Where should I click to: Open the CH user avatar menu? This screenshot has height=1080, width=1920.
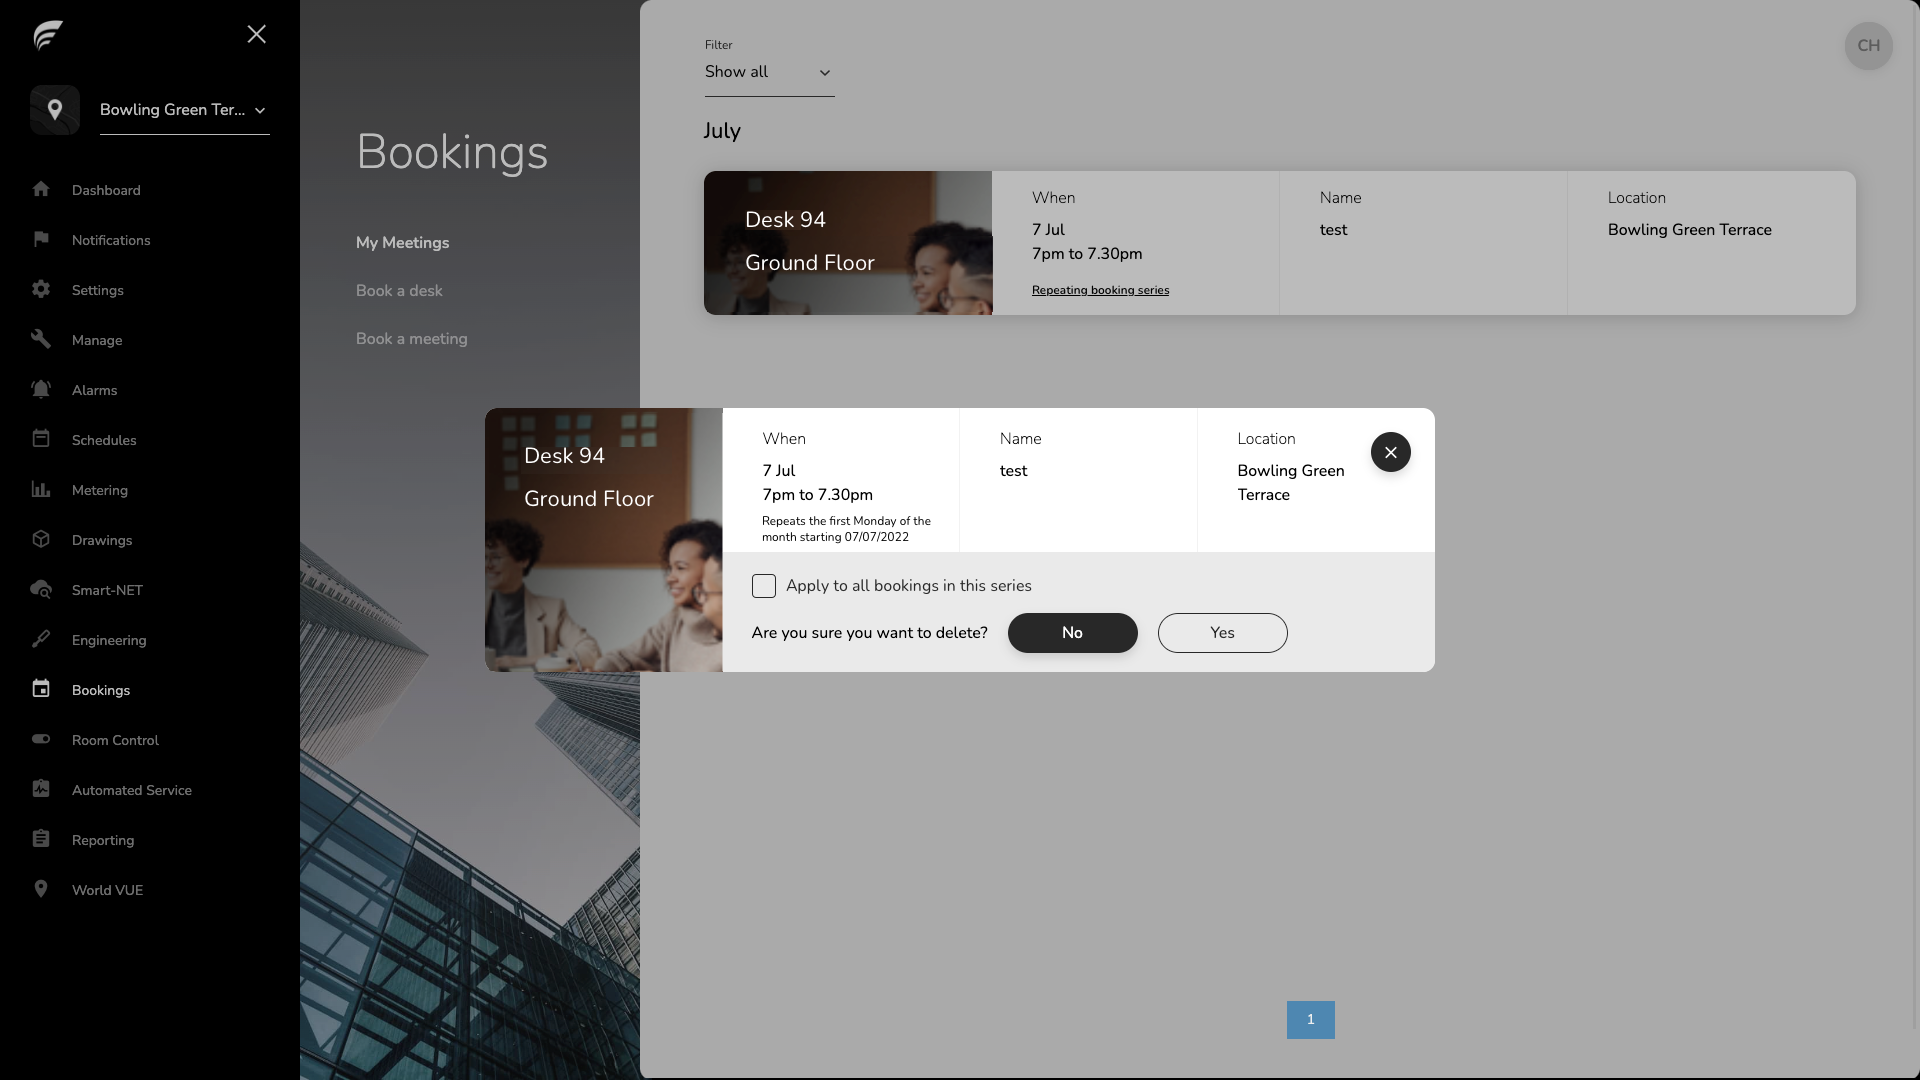click(1868, 46)
